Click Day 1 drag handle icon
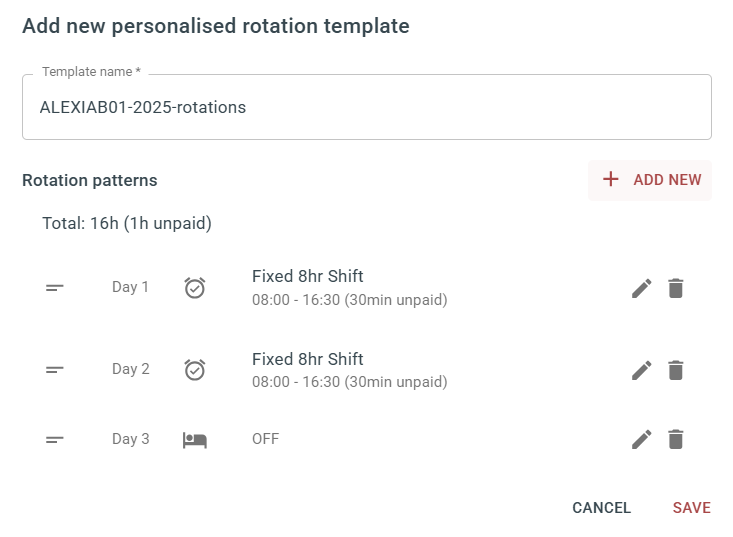 pos(54,287)
